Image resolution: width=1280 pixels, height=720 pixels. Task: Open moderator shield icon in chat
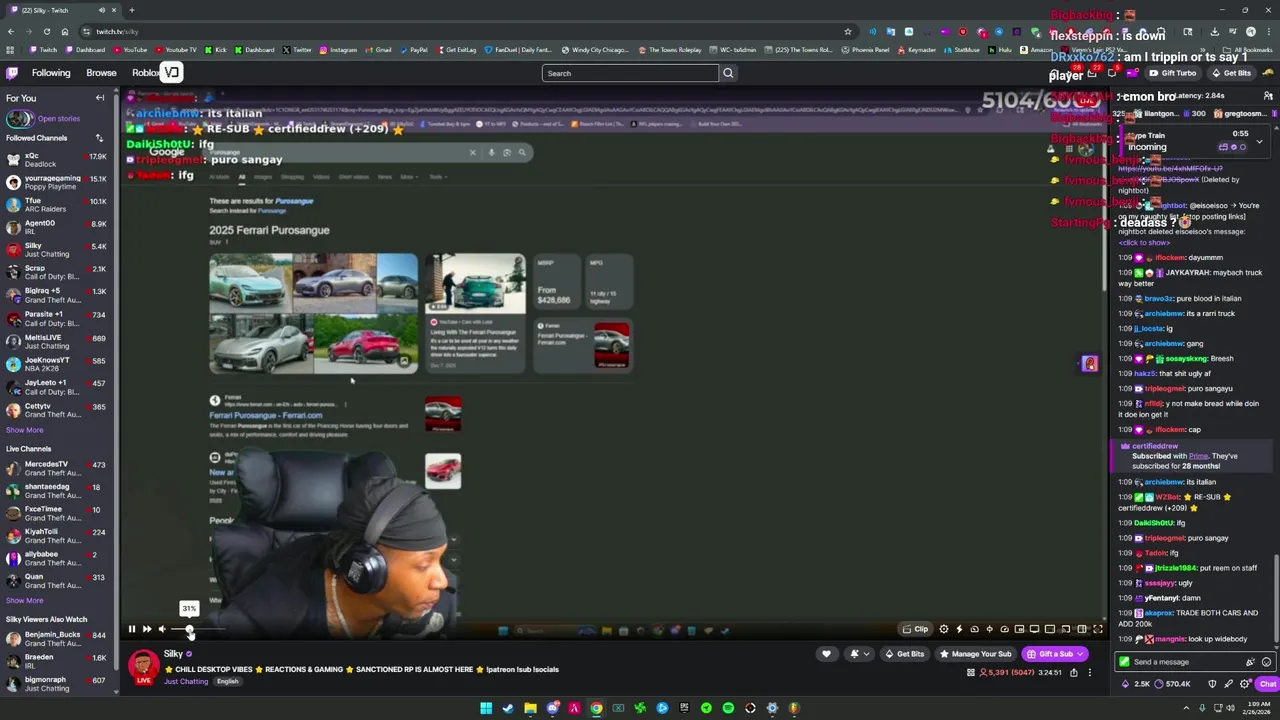click(x=1212, y=684)
